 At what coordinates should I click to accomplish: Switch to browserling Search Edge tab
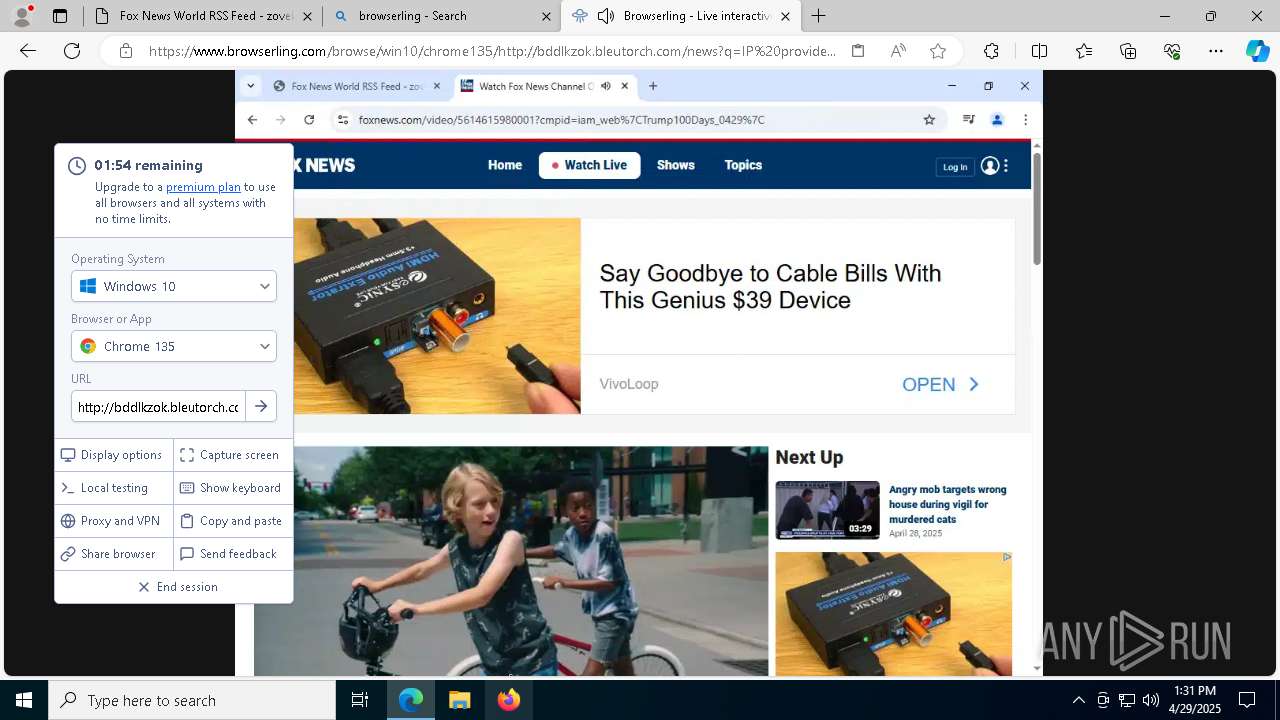pos(441,16)
